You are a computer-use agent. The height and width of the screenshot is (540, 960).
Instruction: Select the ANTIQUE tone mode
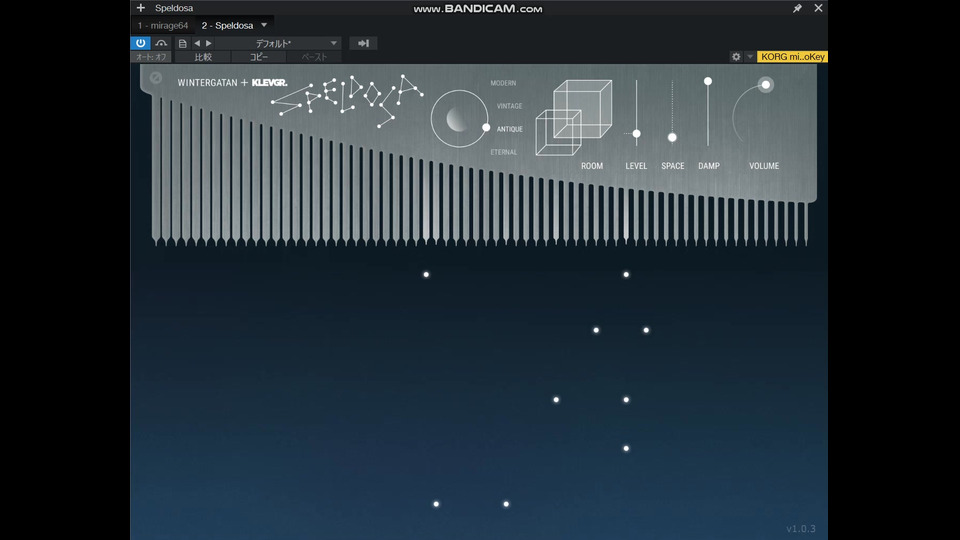pos(509,129)
